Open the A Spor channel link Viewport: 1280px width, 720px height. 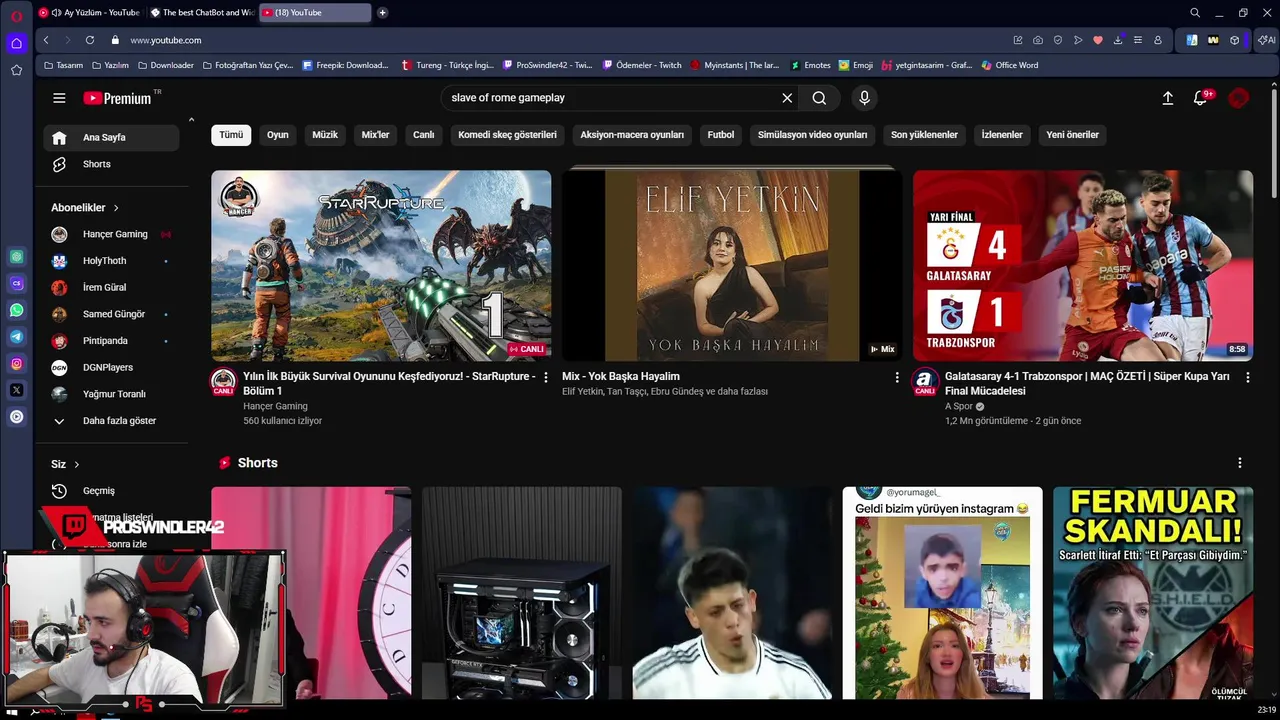(959, 406)
